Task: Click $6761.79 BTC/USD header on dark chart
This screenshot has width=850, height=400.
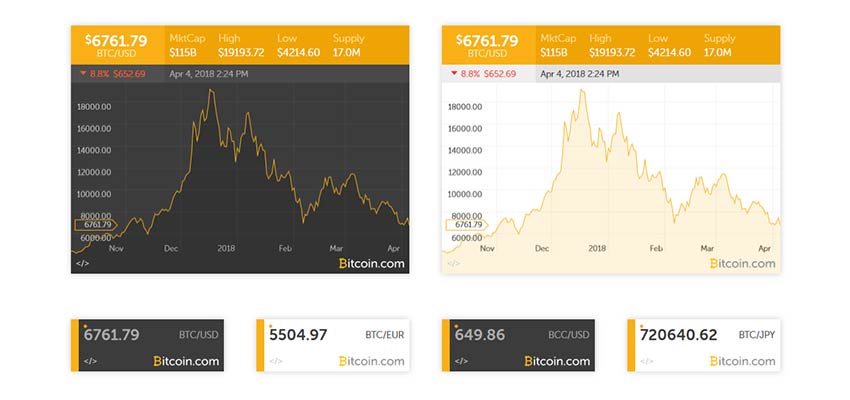Action: pos(118,45)
